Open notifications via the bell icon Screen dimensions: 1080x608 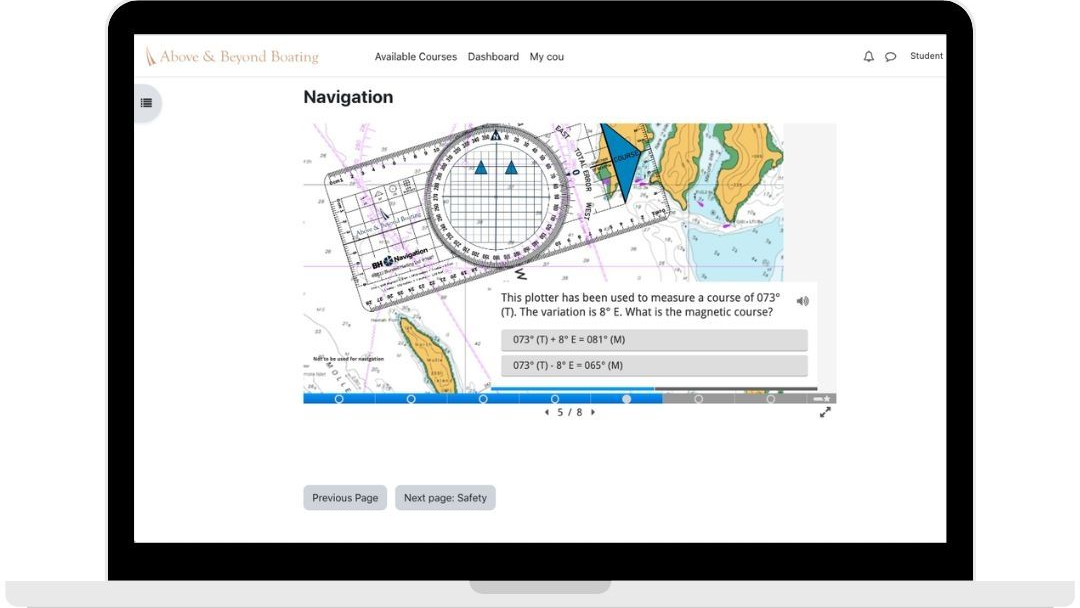[868, 56]
